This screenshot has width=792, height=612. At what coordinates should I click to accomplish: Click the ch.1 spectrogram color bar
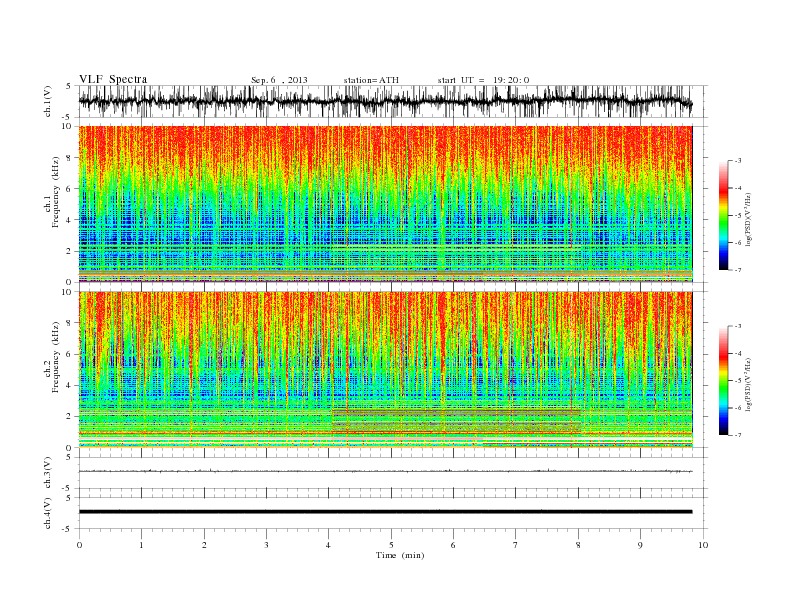tap(724, 215)
